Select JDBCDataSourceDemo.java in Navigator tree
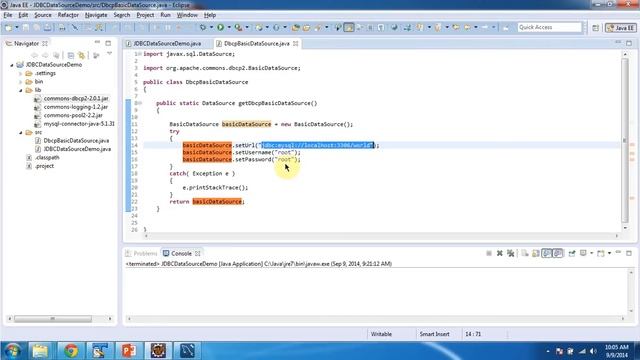 pyautogui.click(x=77, y=149)
